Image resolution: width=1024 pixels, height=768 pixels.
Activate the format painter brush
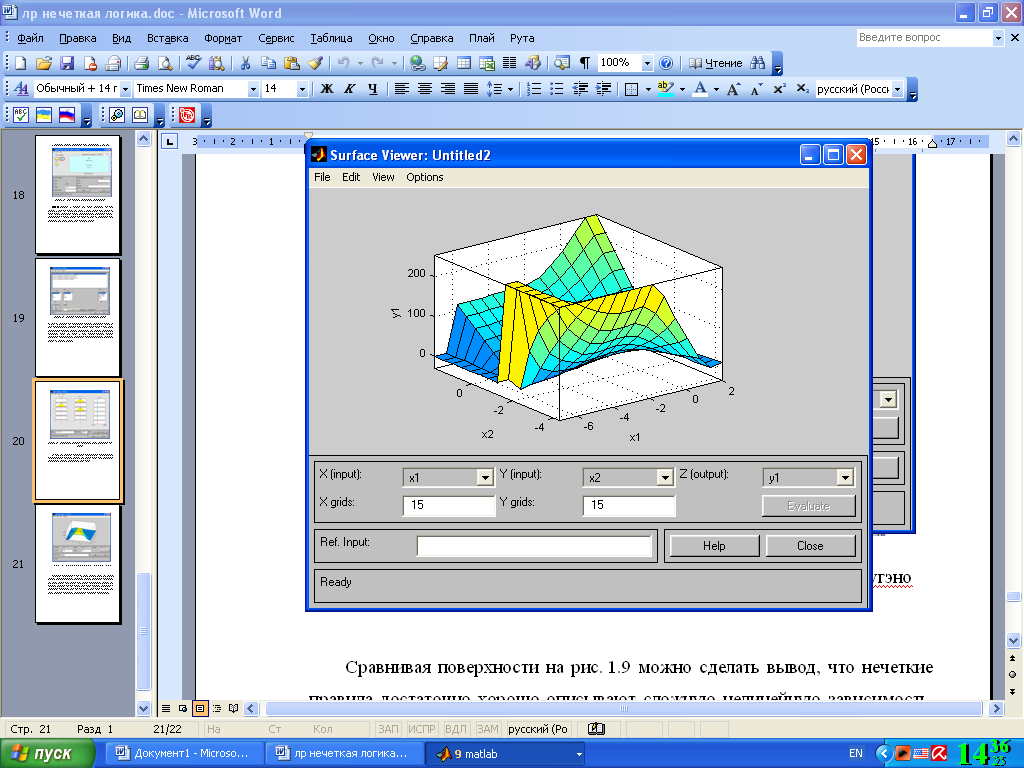[x=315, y=63]
